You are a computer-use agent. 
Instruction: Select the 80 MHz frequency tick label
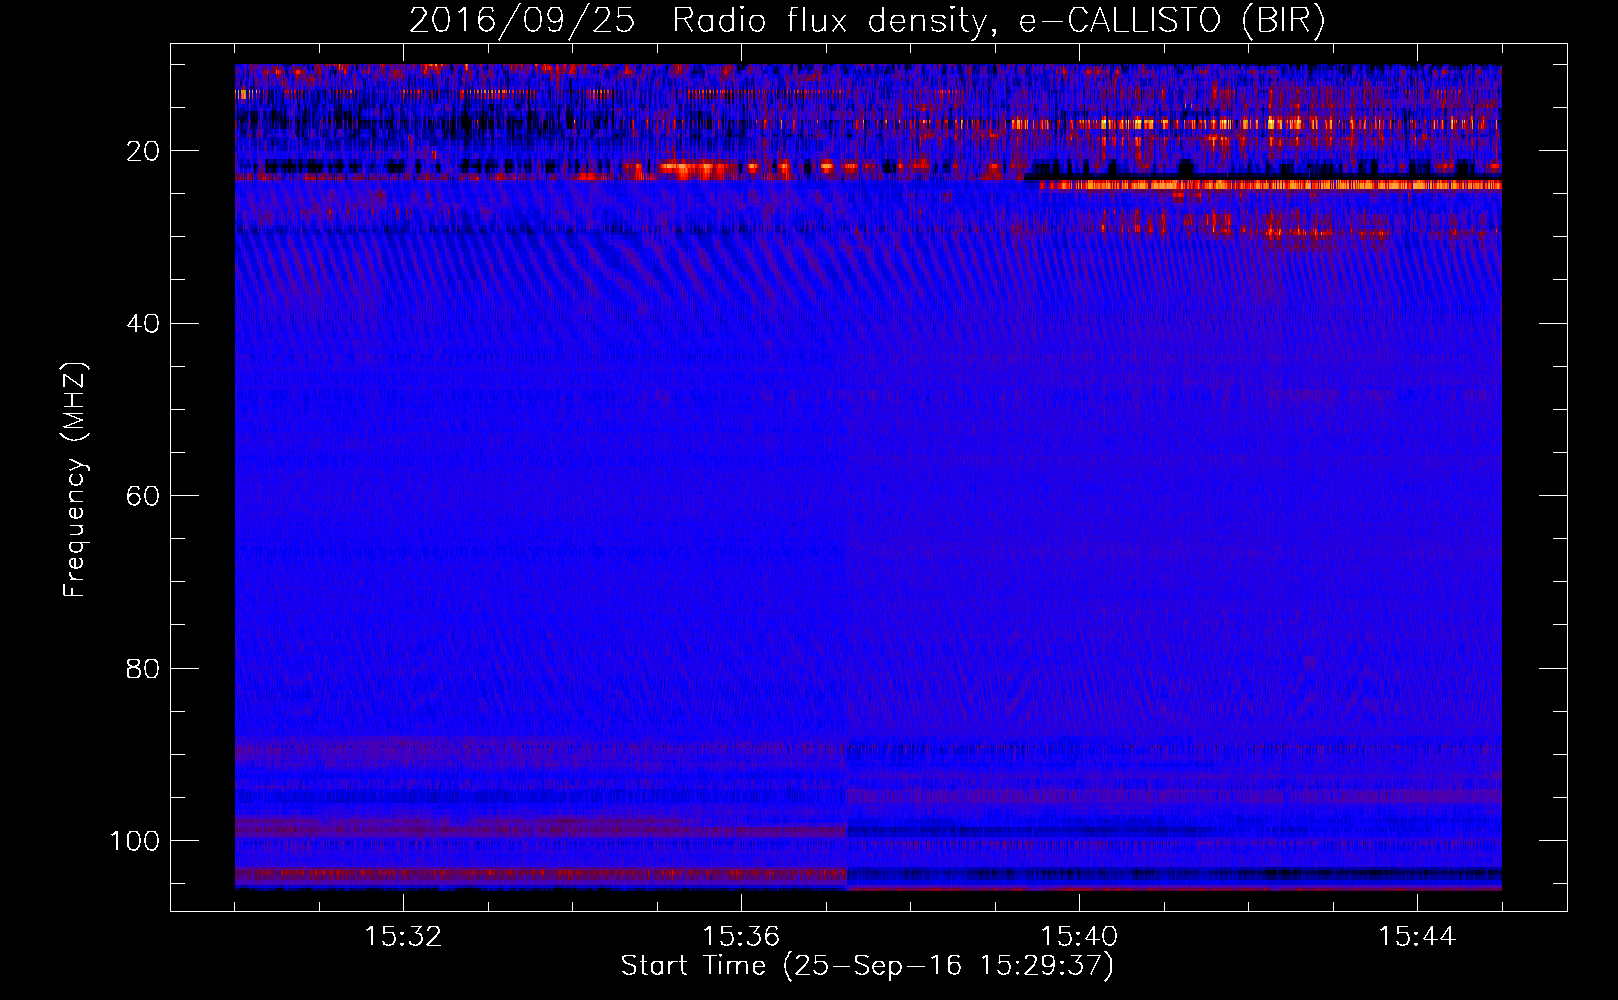pos(144,668)
